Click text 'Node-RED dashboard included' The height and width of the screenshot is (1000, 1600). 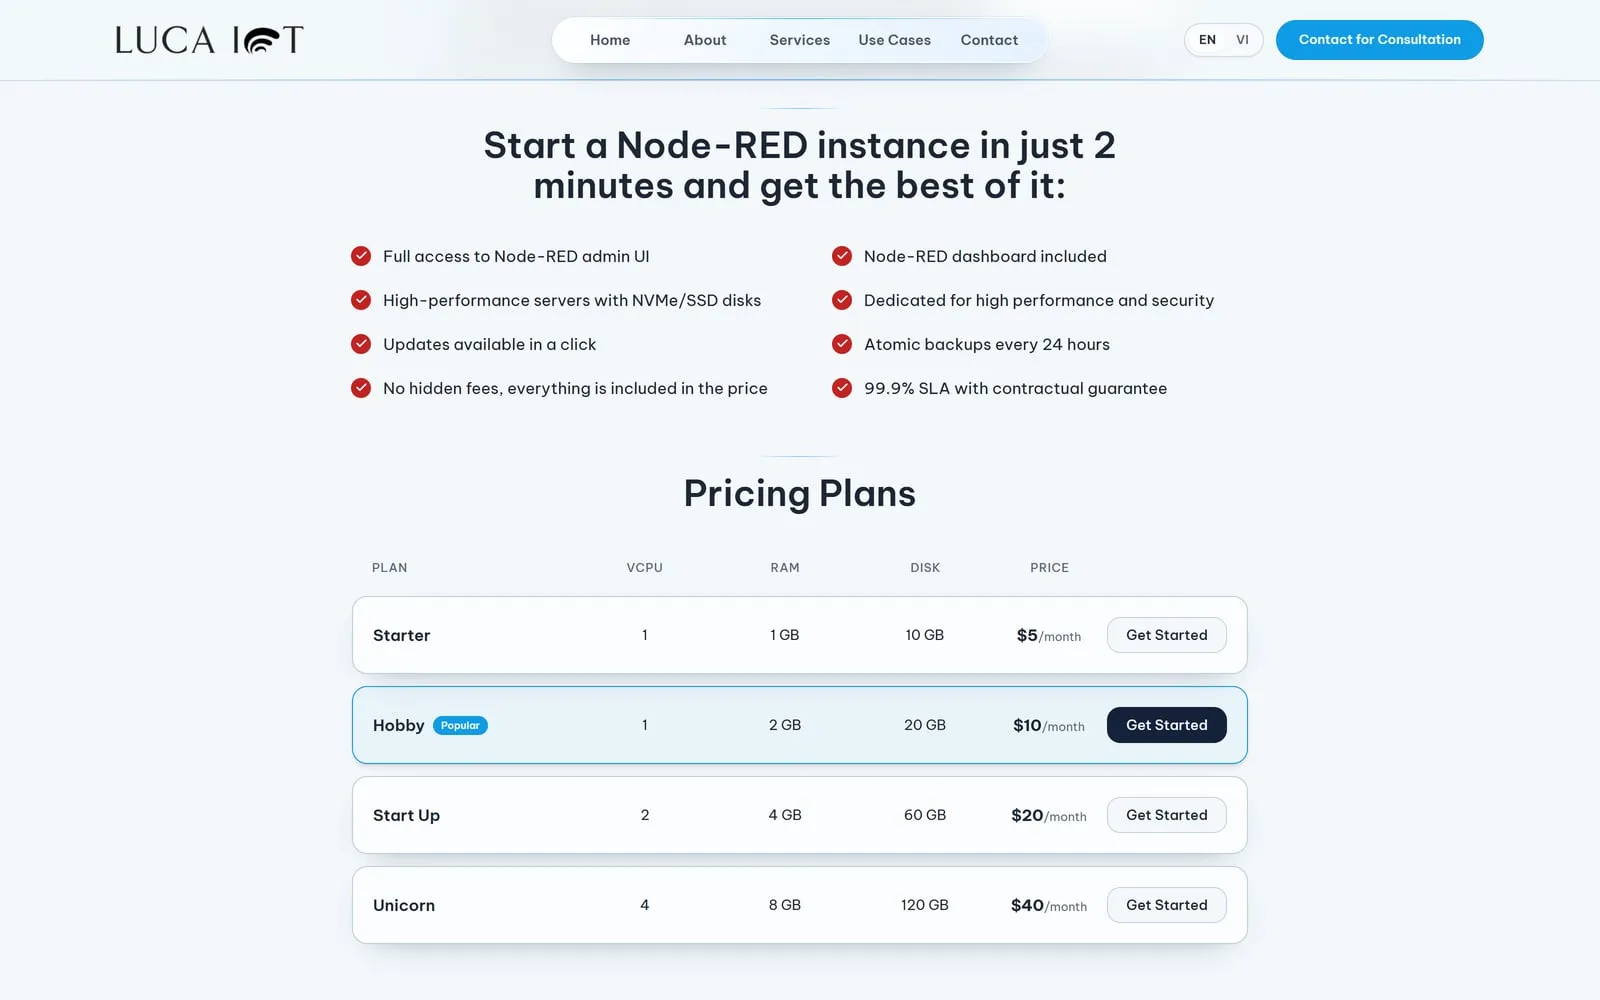pyautogui.click(x=985, y=256)
